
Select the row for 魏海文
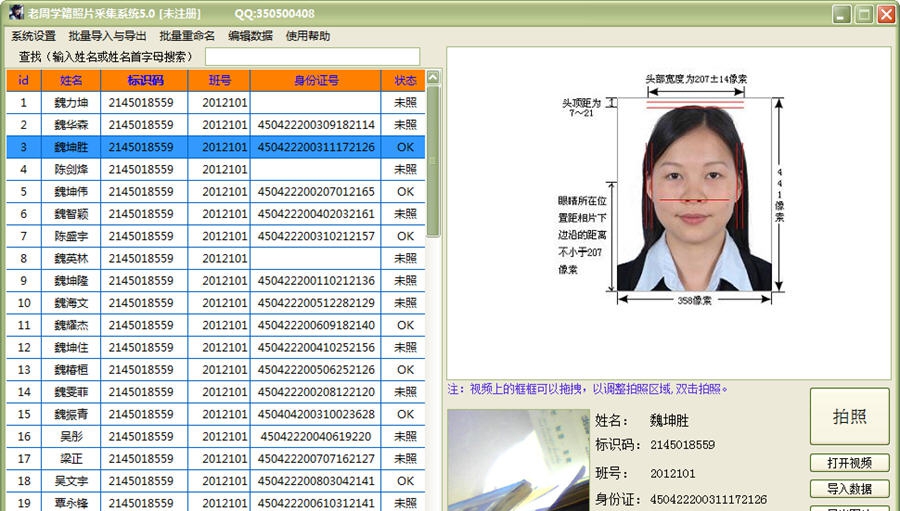pos(216,303)
